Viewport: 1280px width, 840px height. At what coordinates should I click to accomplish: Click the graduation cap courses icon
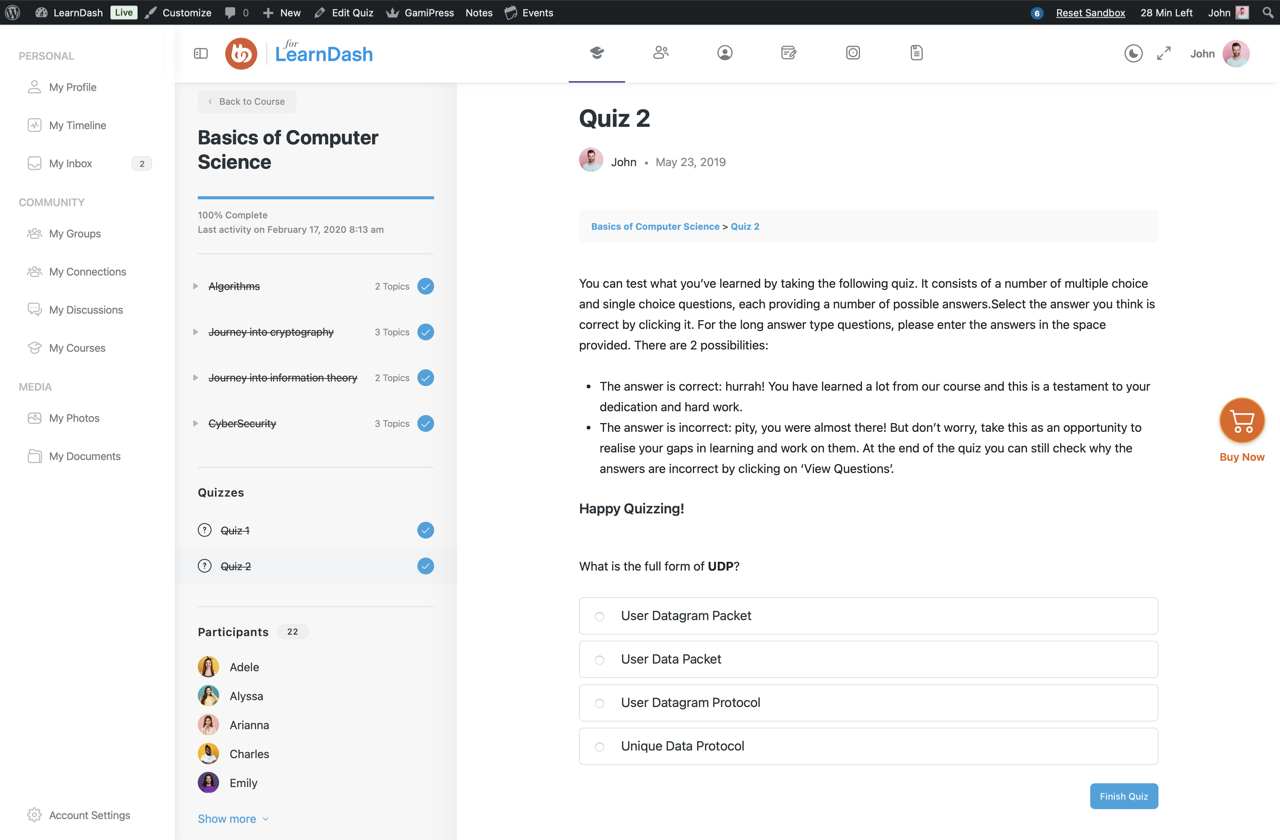597,53
